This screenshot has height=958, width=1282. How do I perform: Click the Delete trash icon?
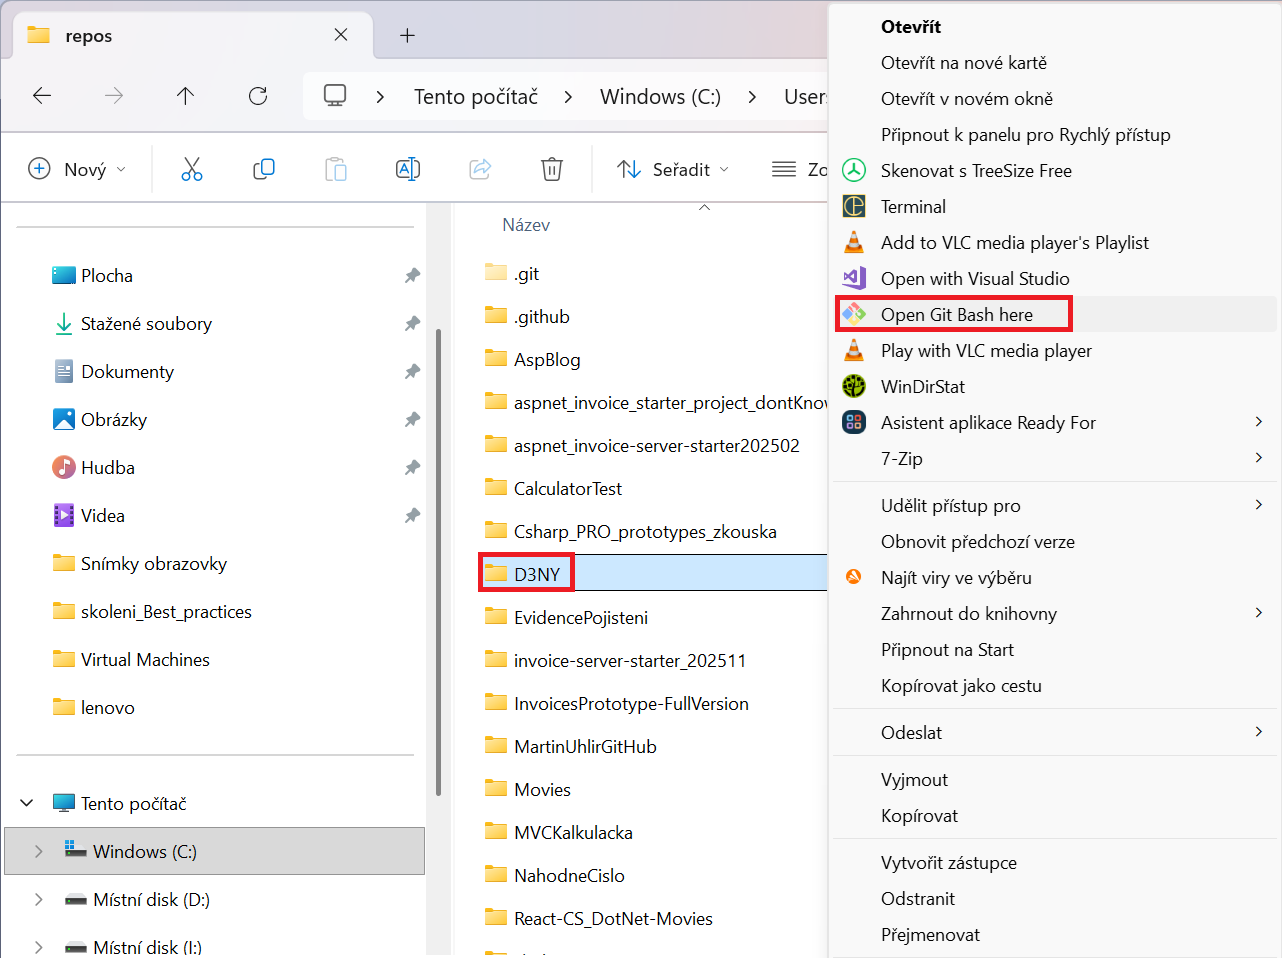coord(551,168)
